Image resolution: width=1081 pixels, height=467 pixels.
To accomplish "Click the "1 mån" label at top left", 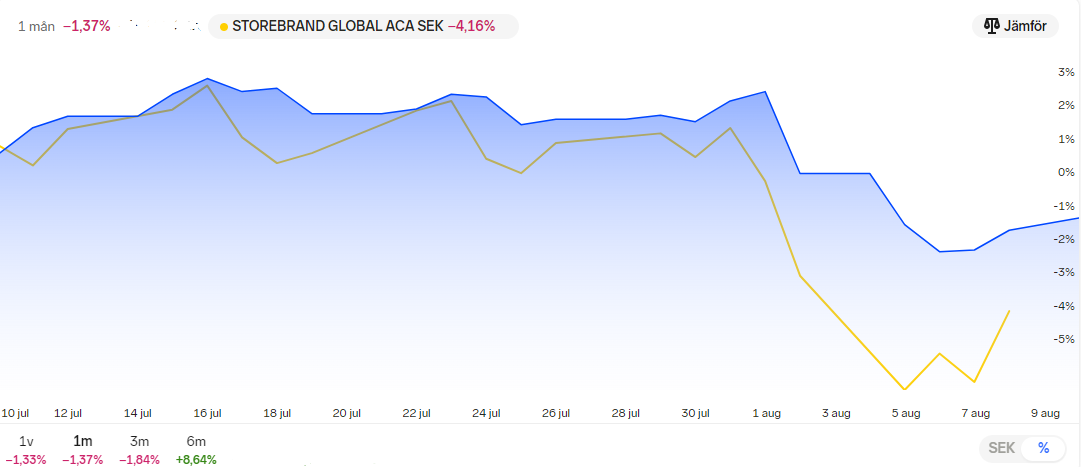I will coord(35,26).
